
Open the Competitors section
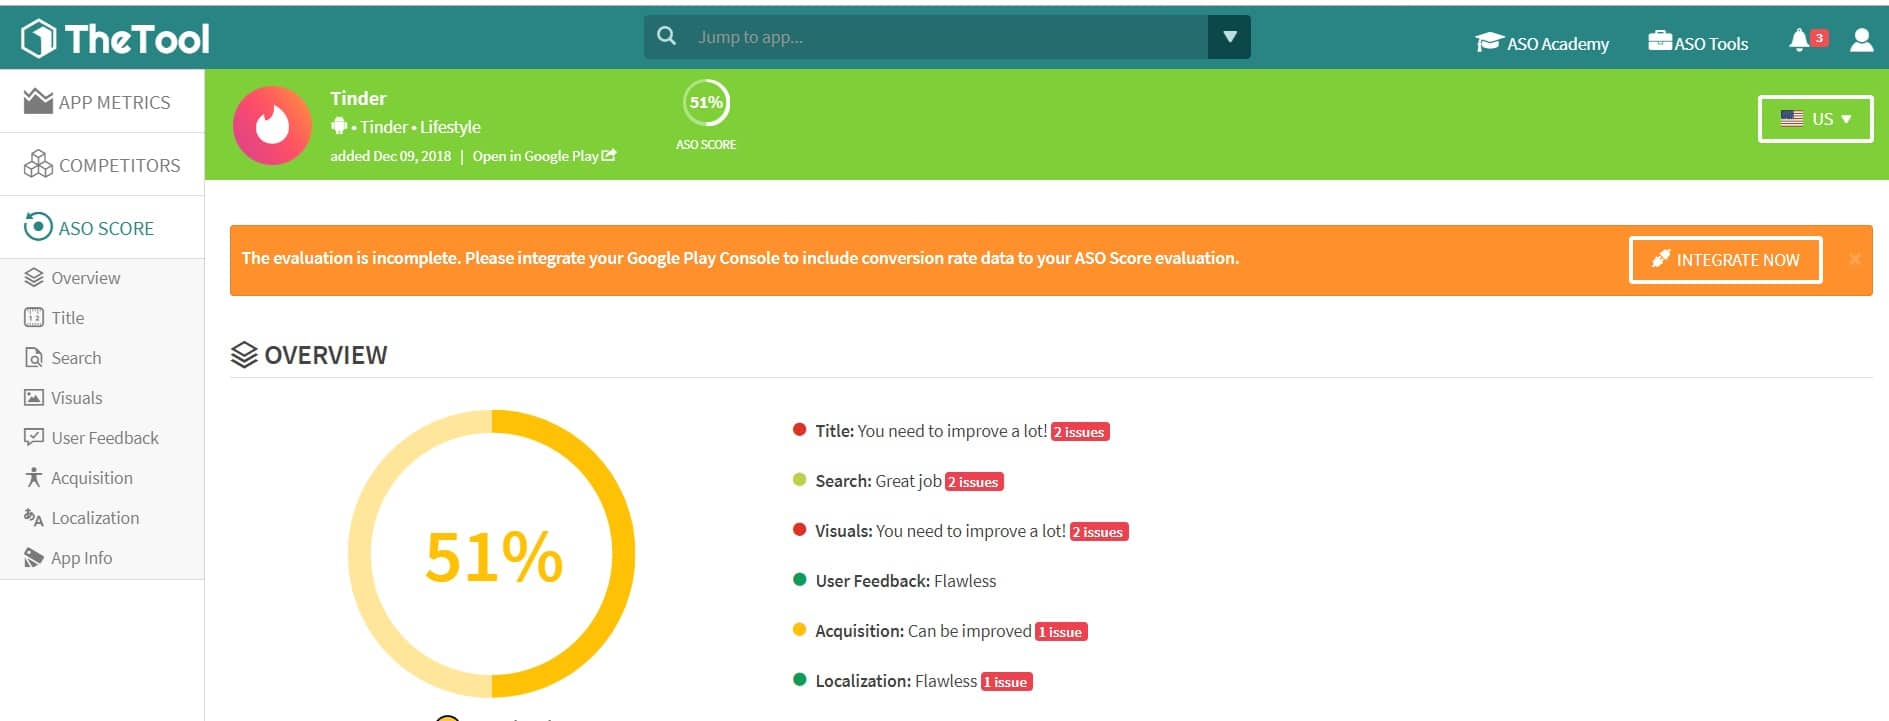(x=102, y=164)
